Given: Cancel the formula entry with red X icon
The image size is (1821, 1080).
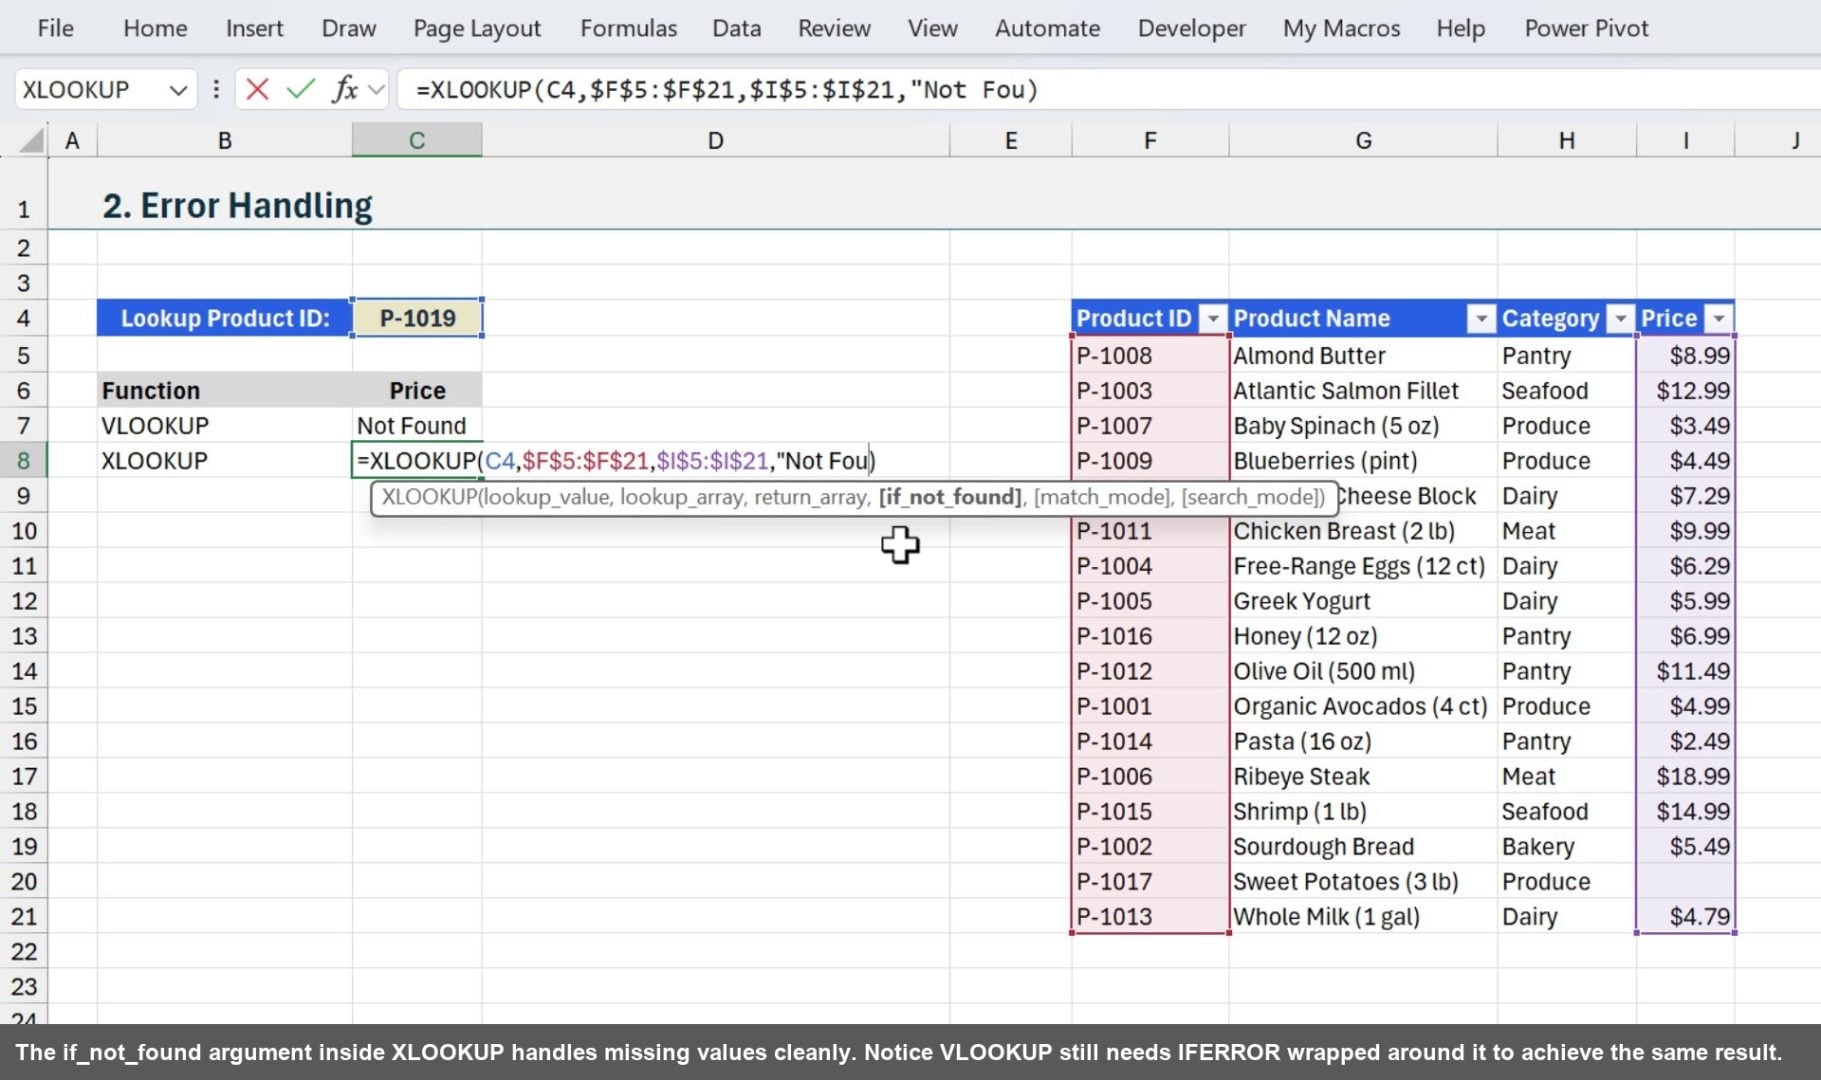Looking at the screenshot, I should pos(257,89).
